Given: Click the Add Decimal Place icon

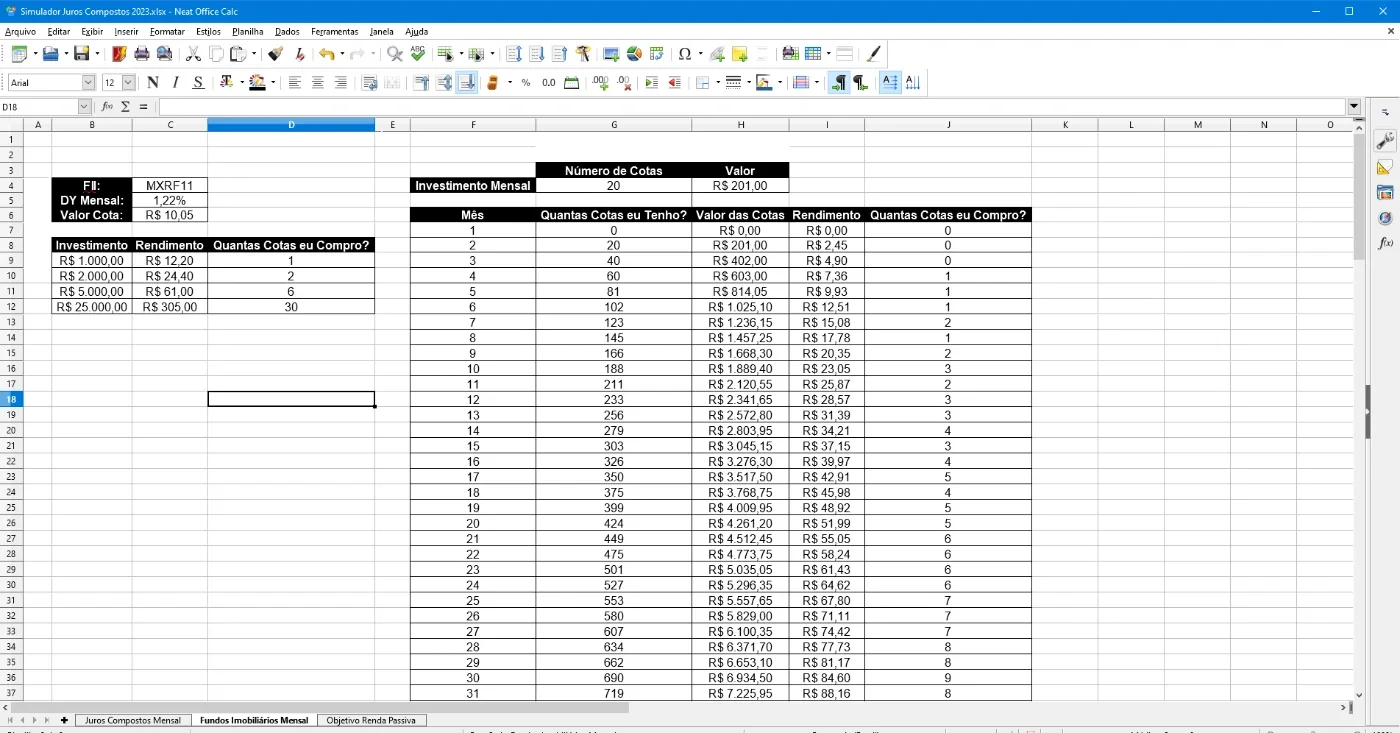Looking at the screenshot, I should coord(600,83).
